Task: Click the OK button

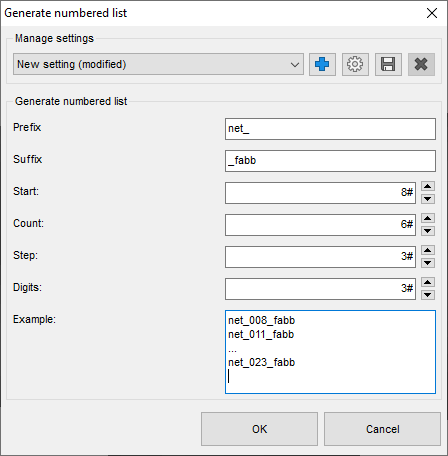Action: [259, 429]
